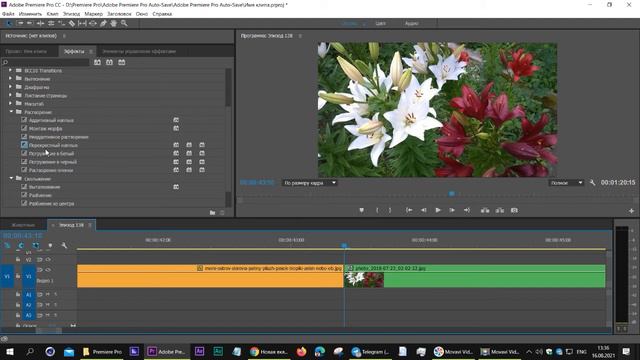Step back one frame
The image size is (640, 360).
(423, 210)
